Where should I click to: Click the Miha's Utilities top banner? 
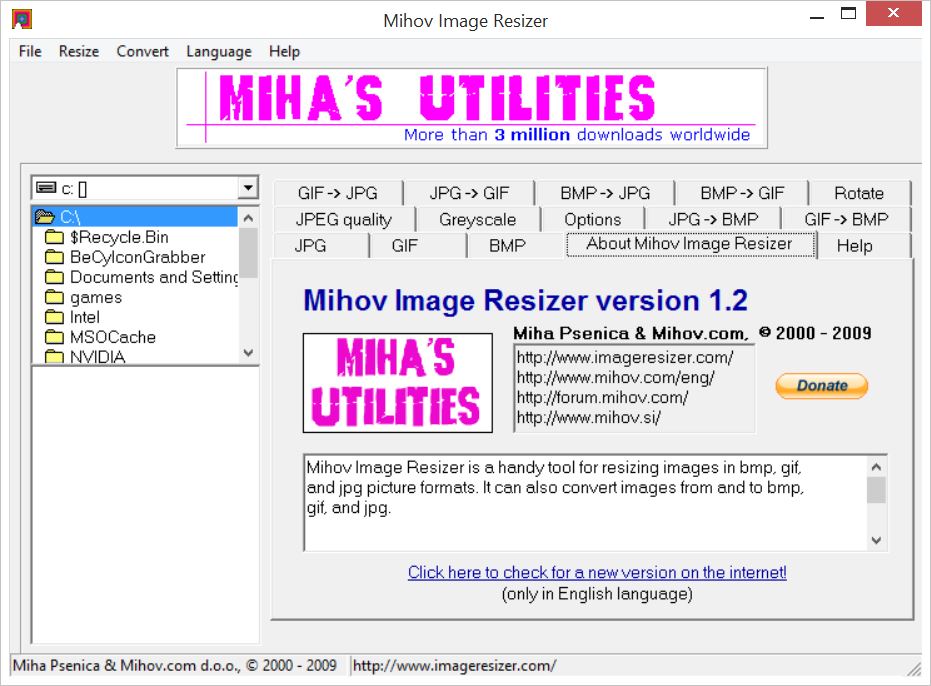[x=472, y=108]
